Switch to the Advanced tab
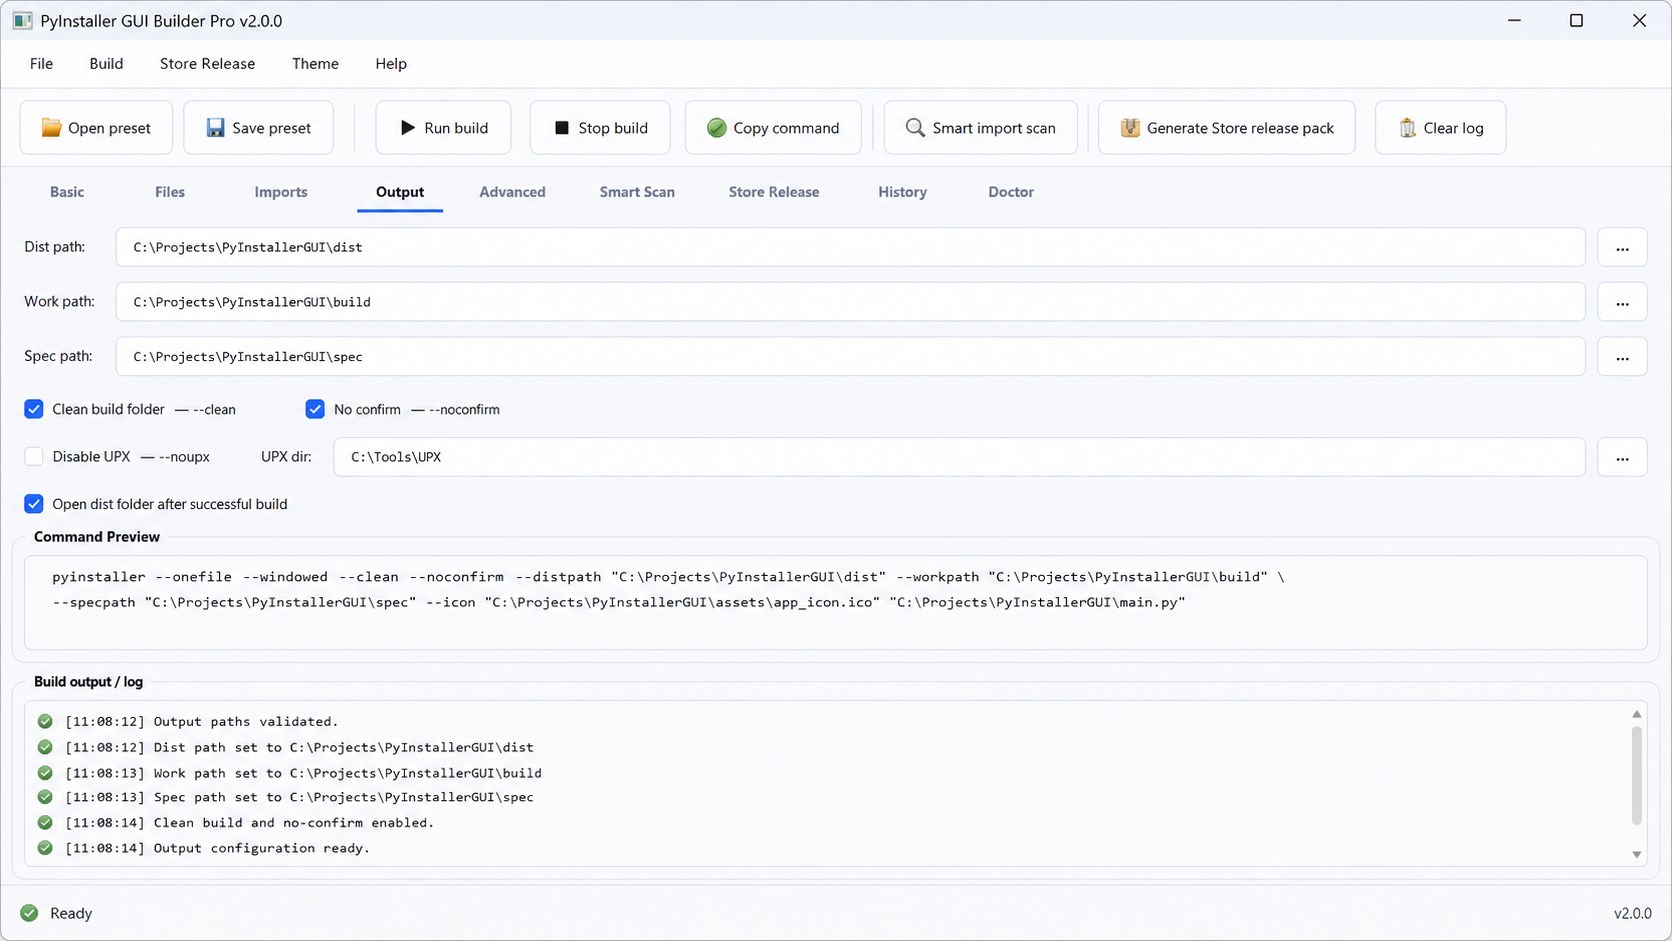Screen dimensions: 1672x941 click(512, 192)
